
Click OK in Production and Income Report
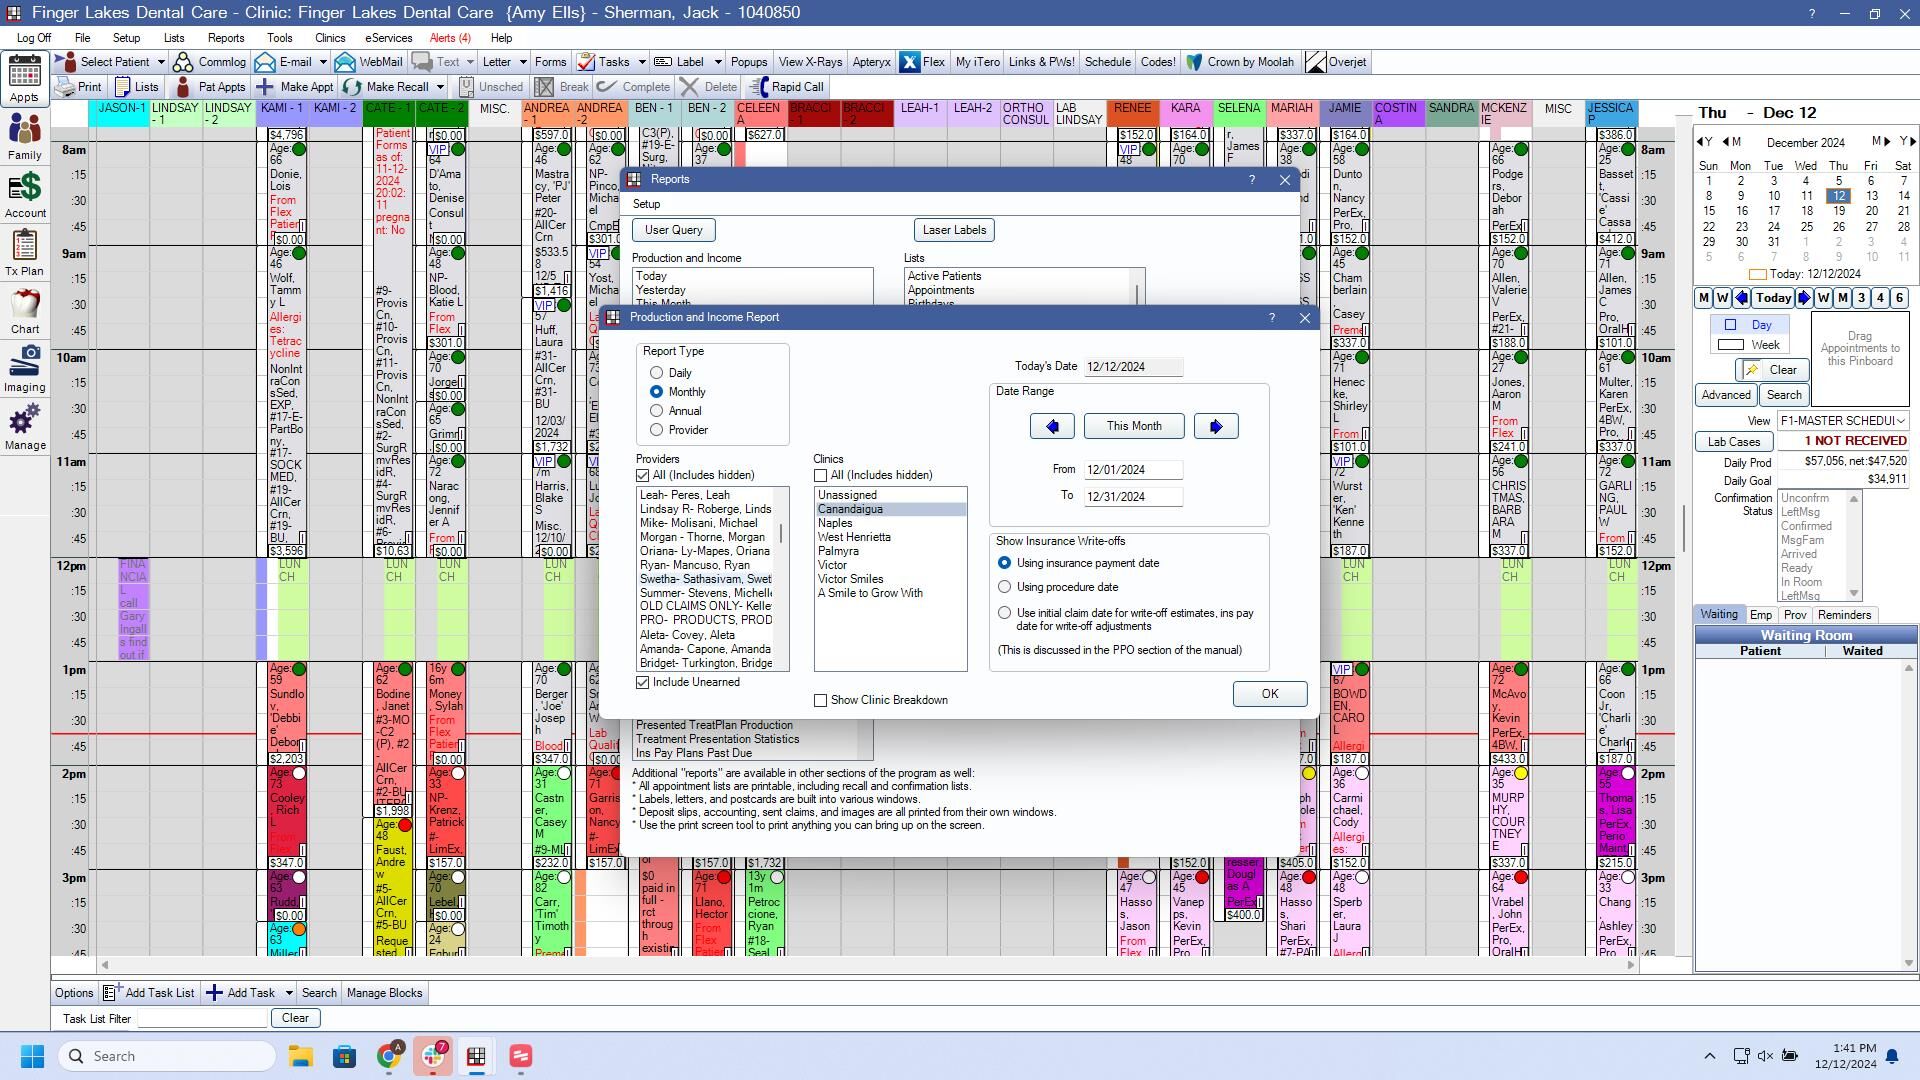click(1270, 694)
